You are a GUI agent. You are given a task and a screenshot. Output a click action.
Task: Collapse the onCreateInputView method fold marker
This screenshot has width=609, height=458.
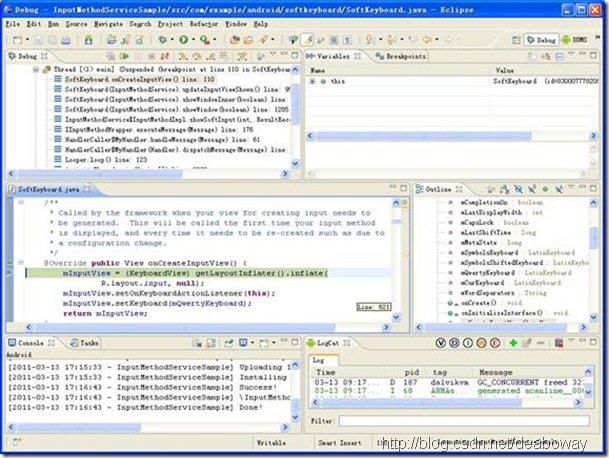21,263
